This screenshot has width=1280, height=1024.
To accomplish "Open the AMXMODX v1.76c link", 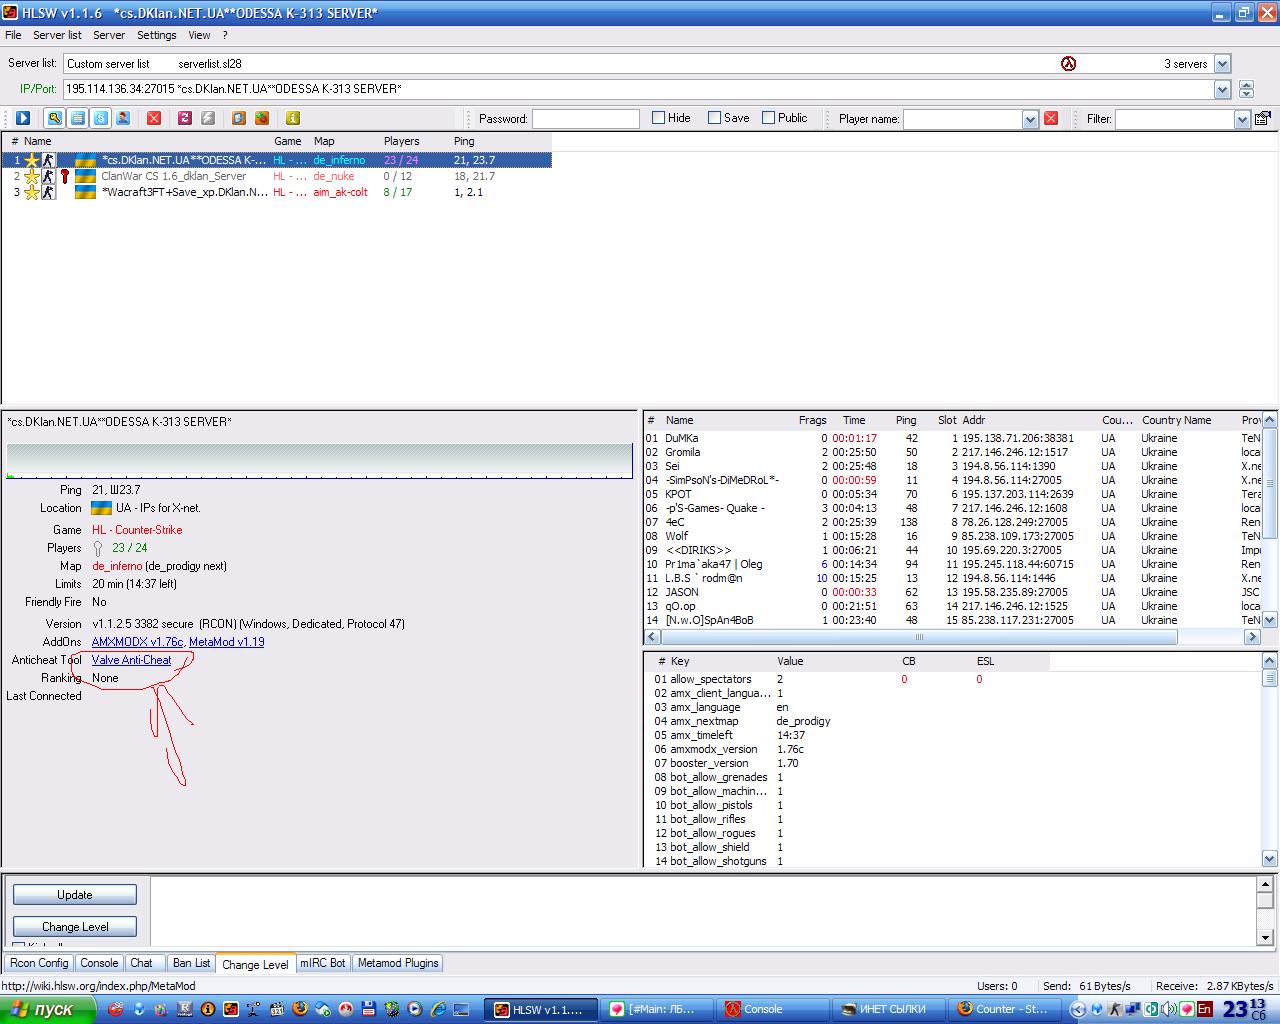I will (x=137, y=642).
